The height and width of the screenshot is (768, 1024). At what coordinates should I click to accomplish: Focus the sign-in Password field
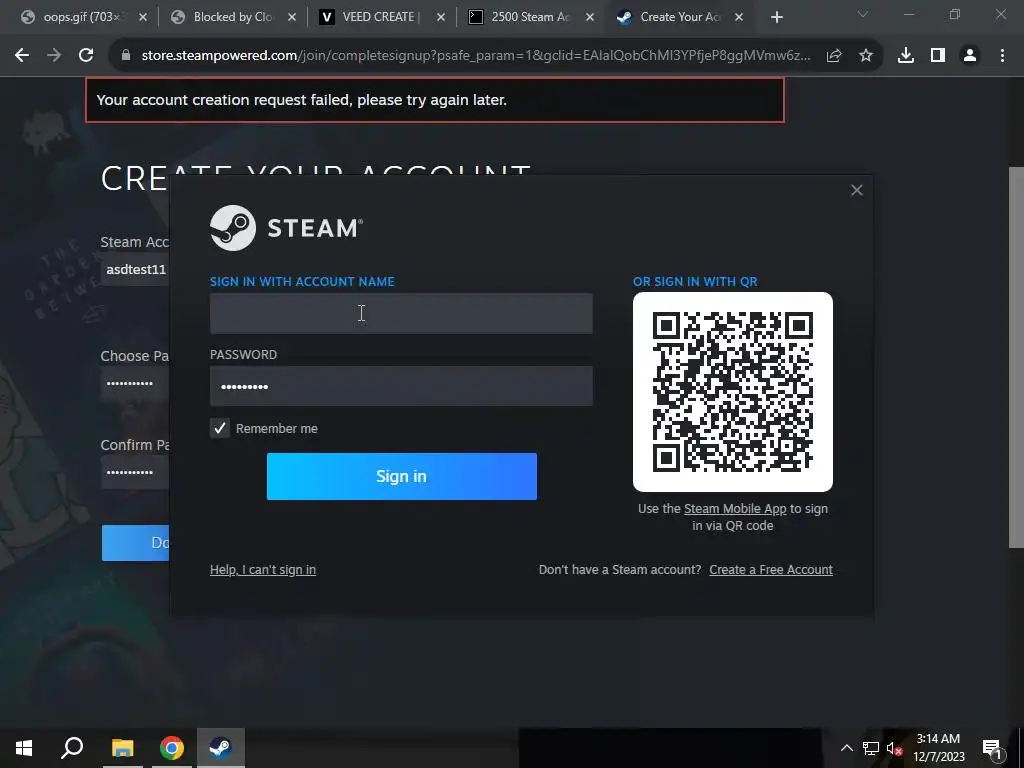coord(401,386)
